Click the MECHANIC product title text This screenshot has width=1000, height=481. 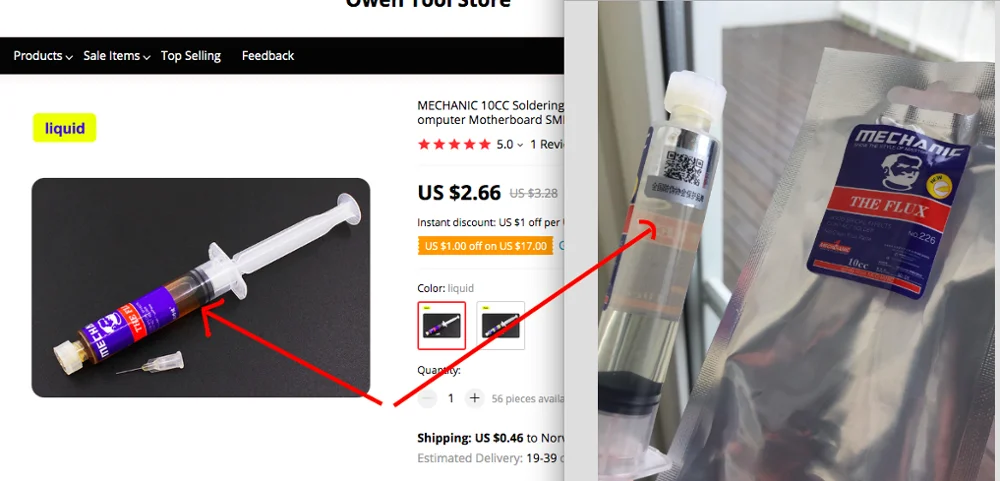[x=490, y=112]
